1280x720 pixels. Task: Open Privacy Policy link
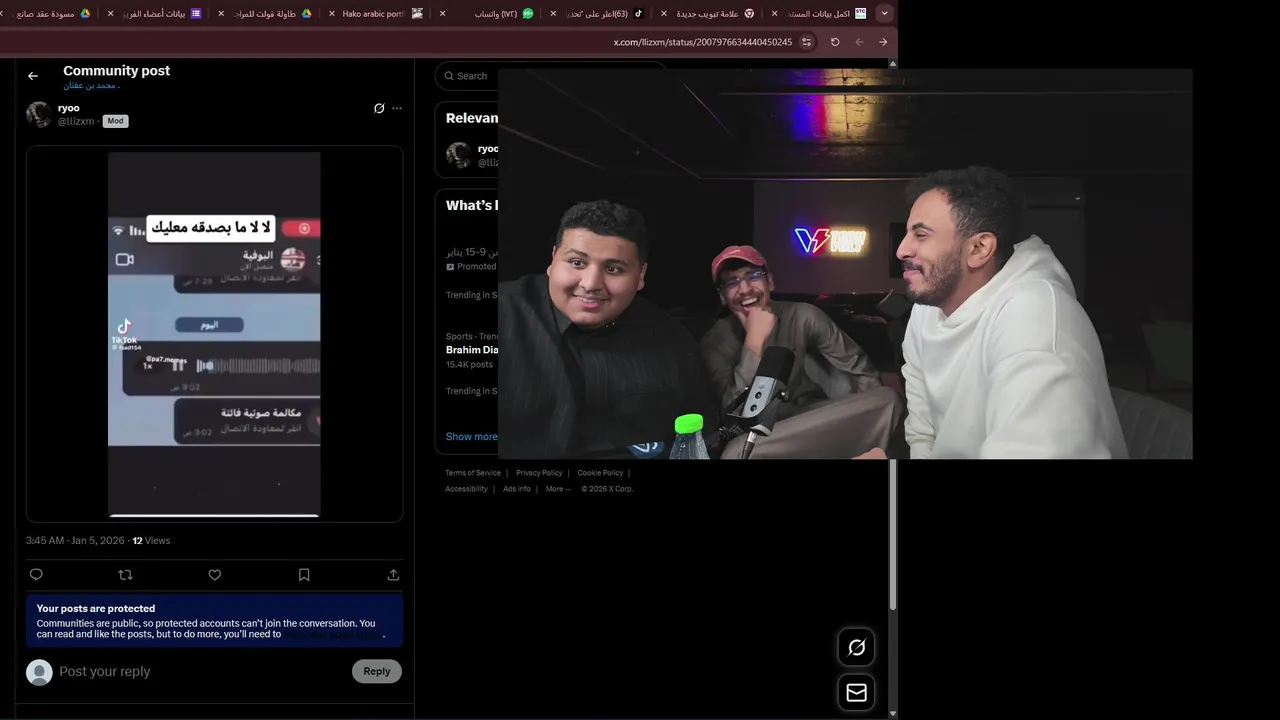pyautogui.click(x=539, y=473)
